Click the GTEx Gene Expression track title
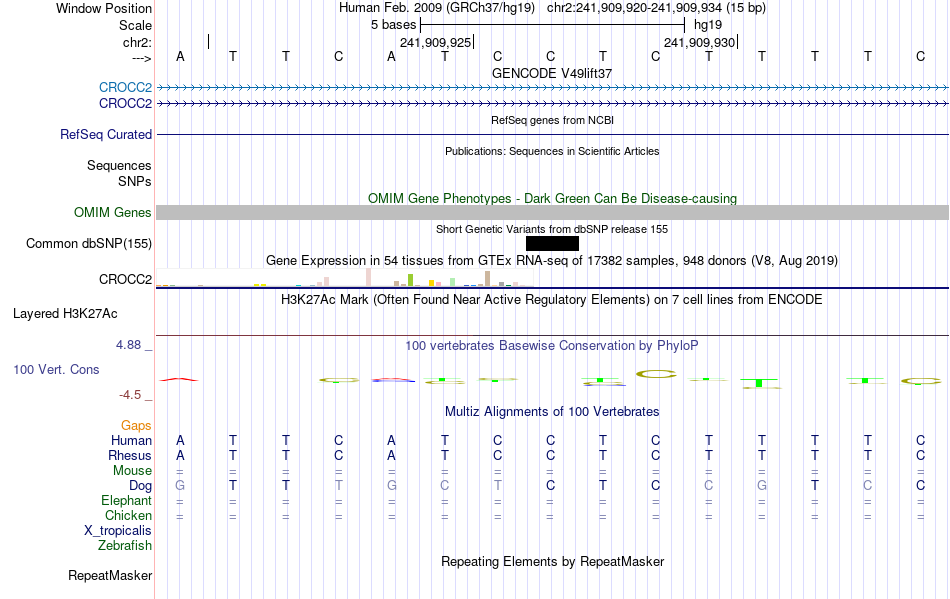The image size is (950, 599). tap(552, 261)
